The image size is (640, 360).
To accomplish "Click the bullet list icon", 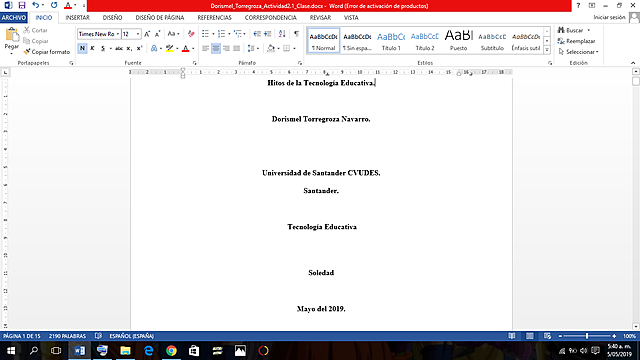I will (x=205, y=34).
